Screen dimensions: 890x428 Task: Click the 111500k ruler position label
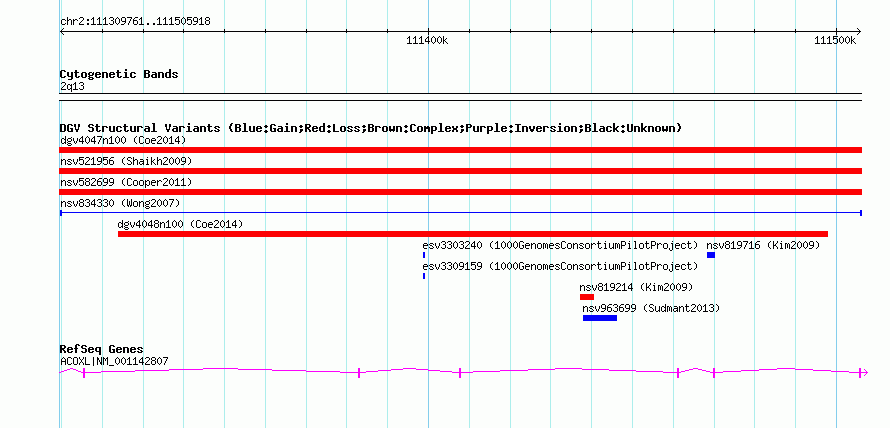pyautogui.click(x=836, y=40)
